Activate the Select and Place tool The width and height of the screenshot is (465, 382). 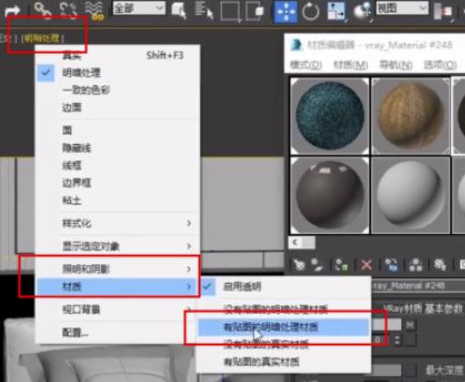pos(362,11)
